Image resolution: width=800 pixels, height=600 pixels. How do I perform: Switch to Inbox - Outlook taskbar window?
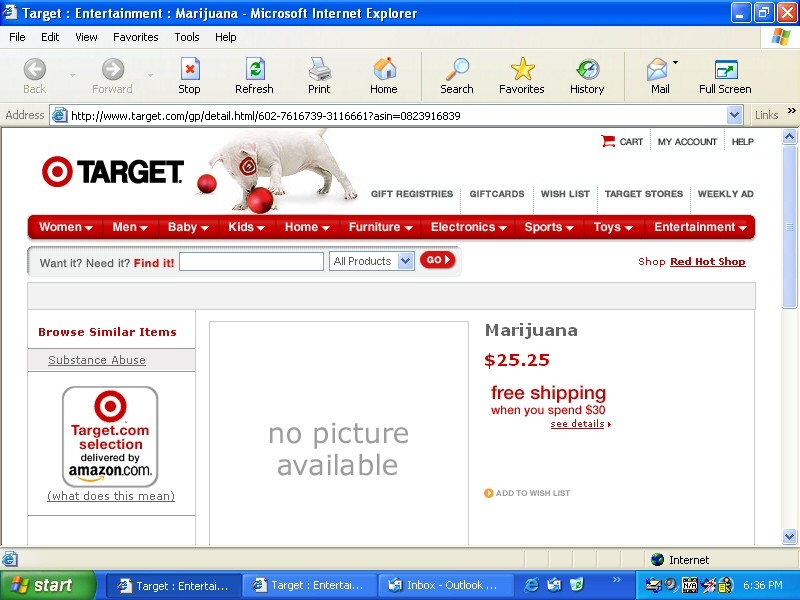444,585
